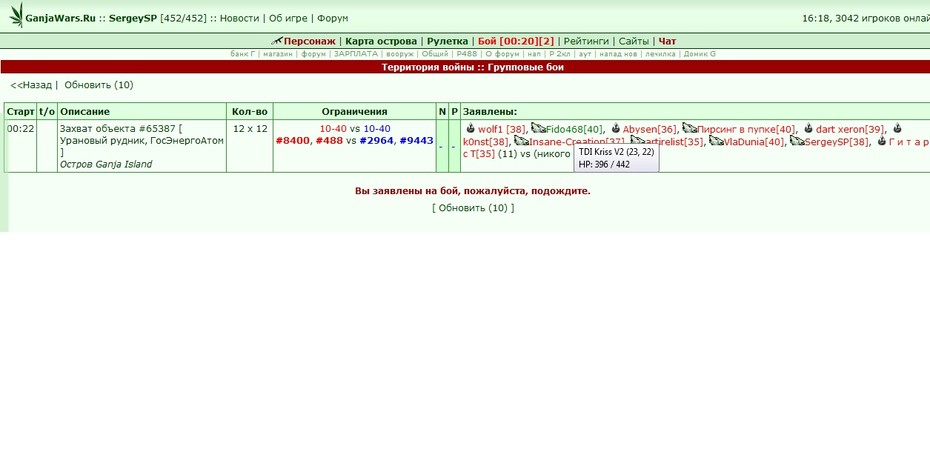The image size is (930, 455).
Task: Open player Abysen[36] profile
Action: [x=649, y=129]
